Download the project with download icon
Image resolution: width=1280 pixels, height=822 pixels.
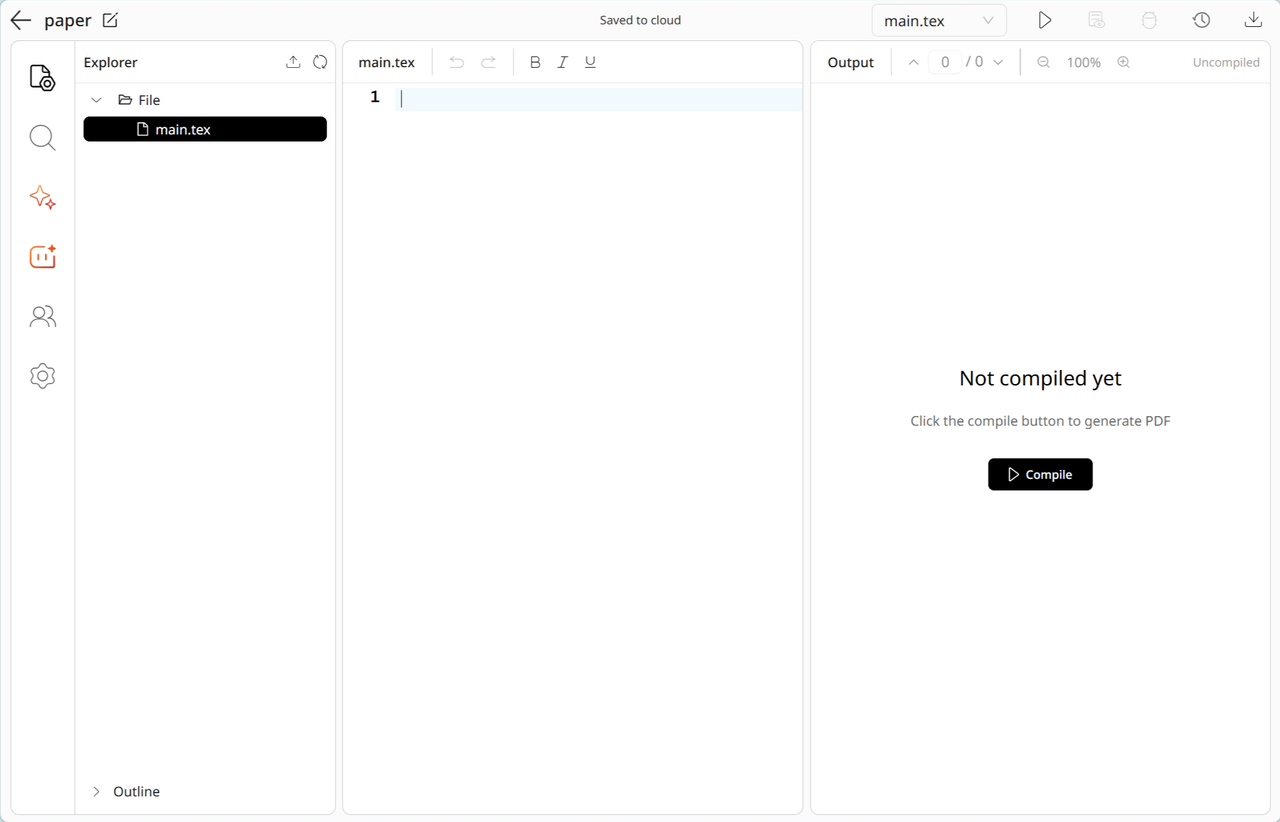click(x=1253, y=20)
